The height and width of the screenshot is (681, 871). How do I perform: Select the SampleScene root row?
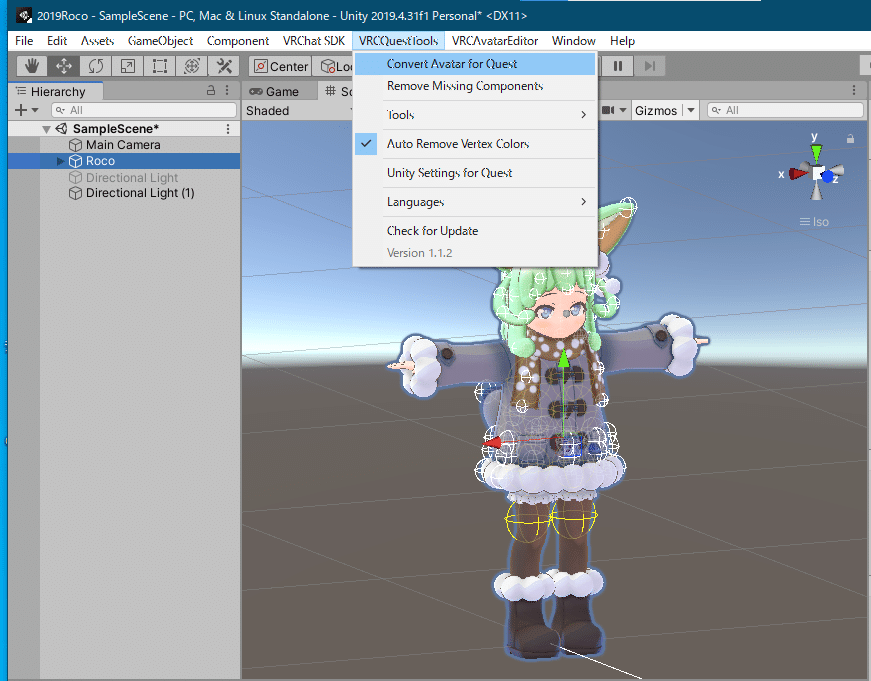pyautogui.click(x=124, y=129)
